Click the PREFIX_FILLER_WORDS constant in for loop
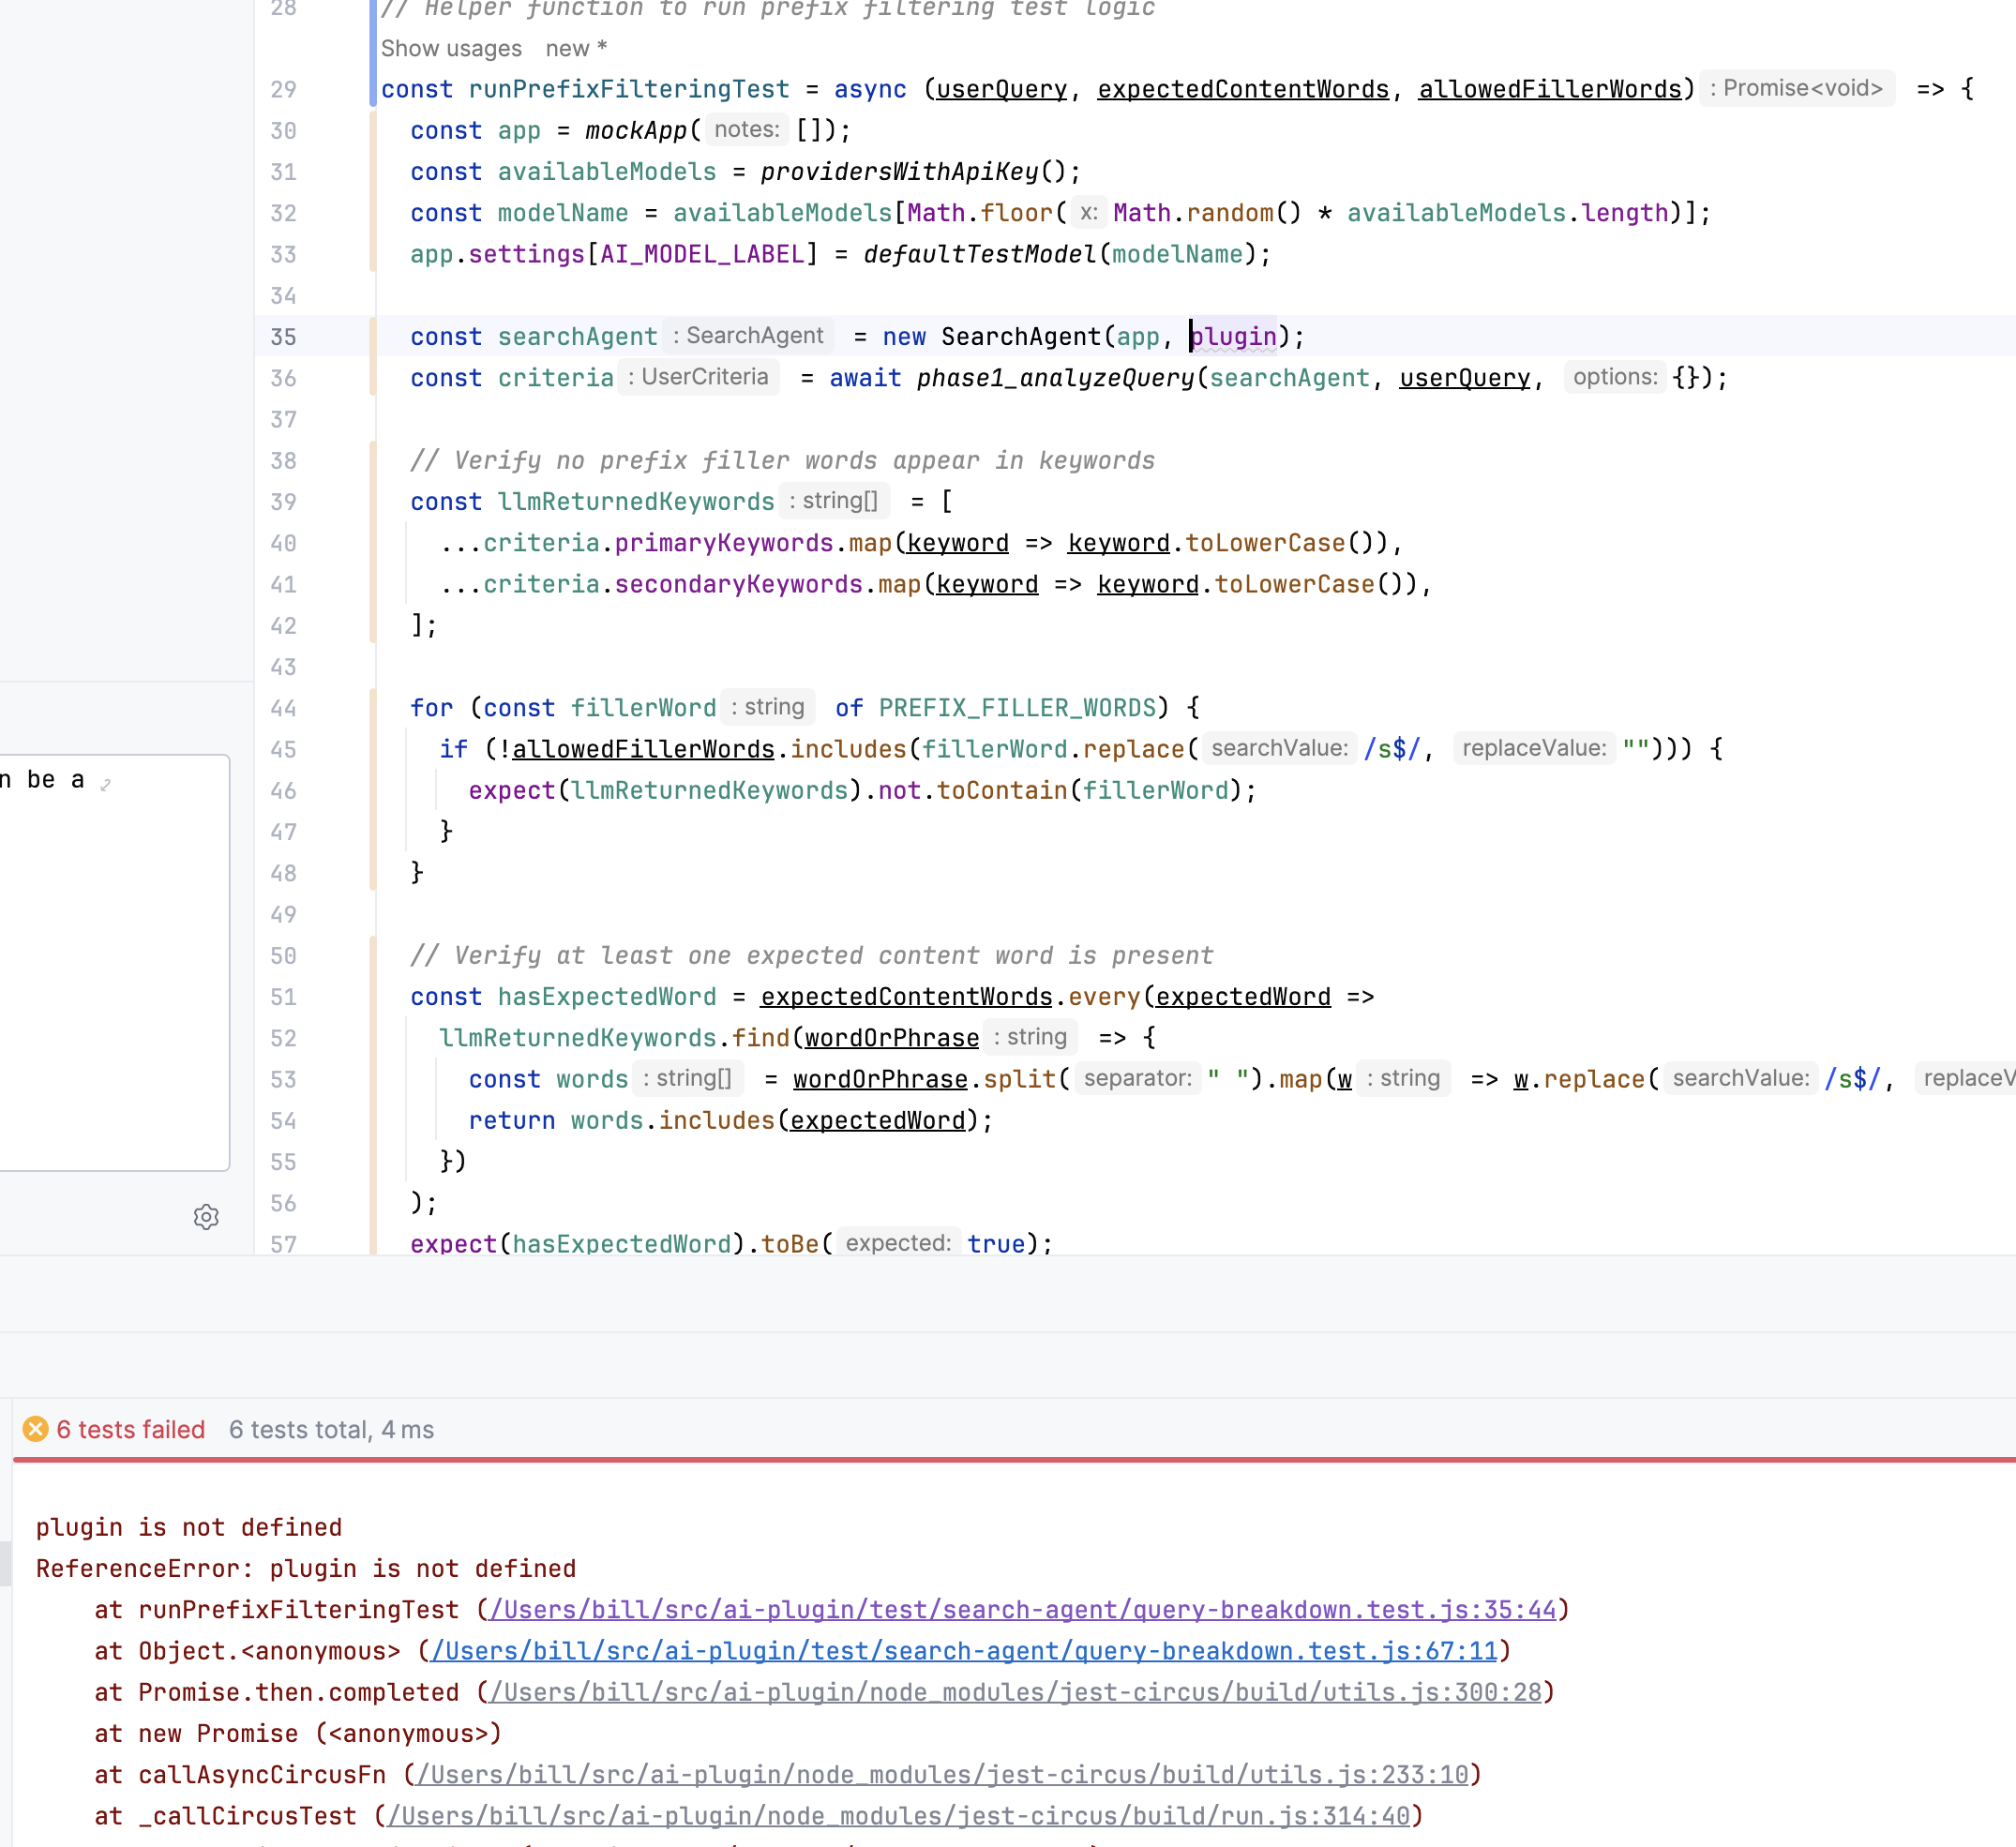 (x=1016, y=708)
